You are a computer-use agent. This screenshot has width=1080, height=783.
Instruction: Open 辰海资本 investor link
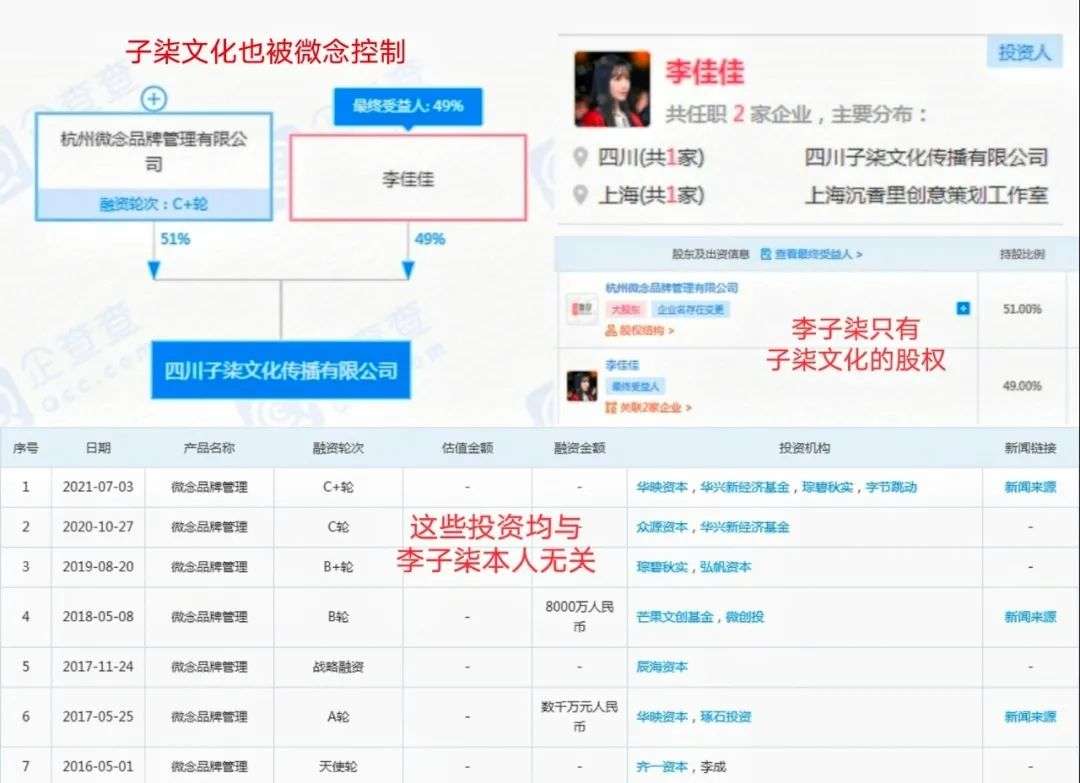[662, 667]
